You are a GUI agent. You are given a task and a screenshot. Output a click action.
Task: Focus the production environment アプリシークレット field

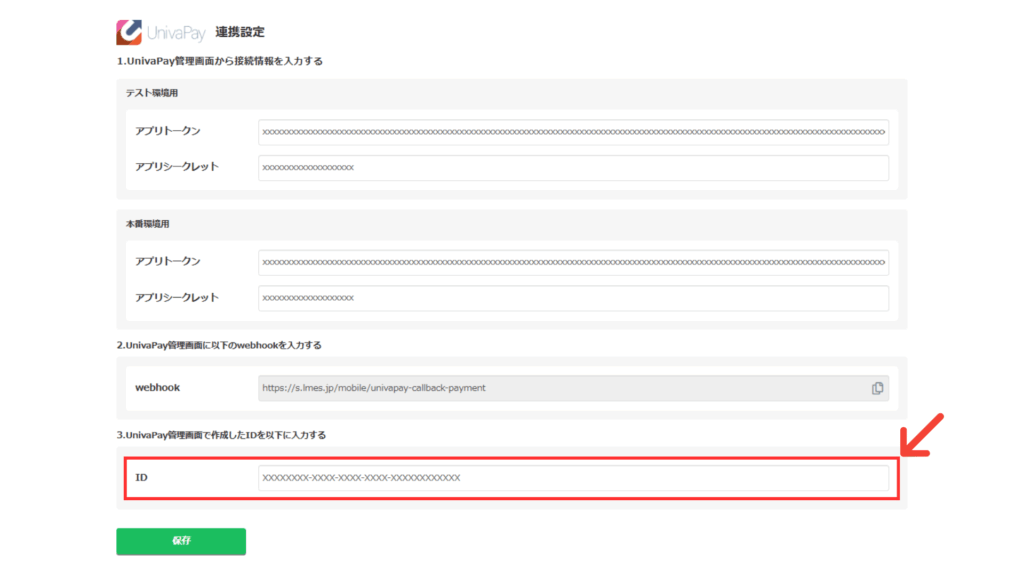point(573,298)
